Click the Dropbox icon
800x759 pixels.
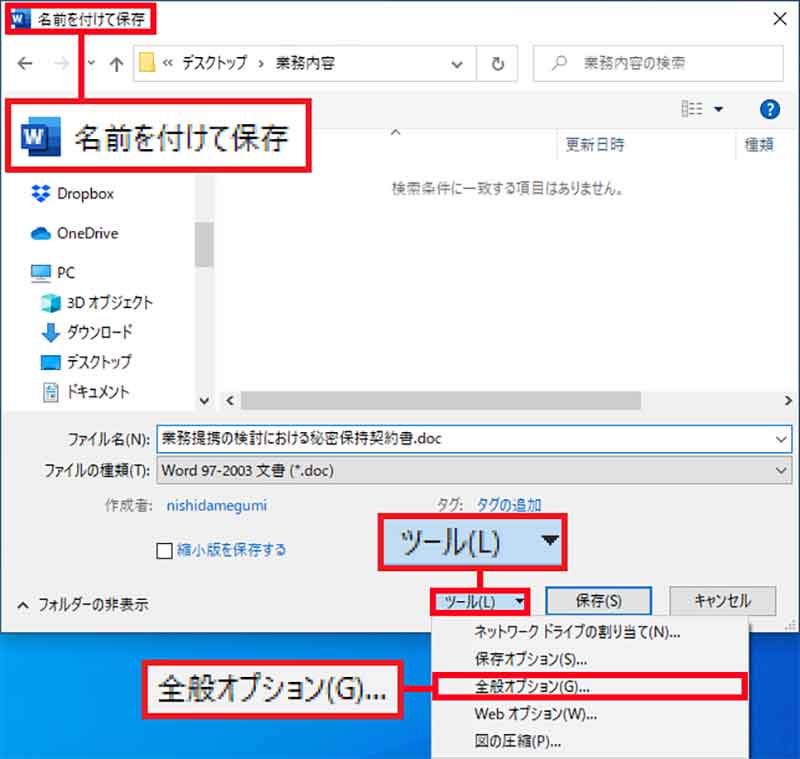tap(41, 194)
